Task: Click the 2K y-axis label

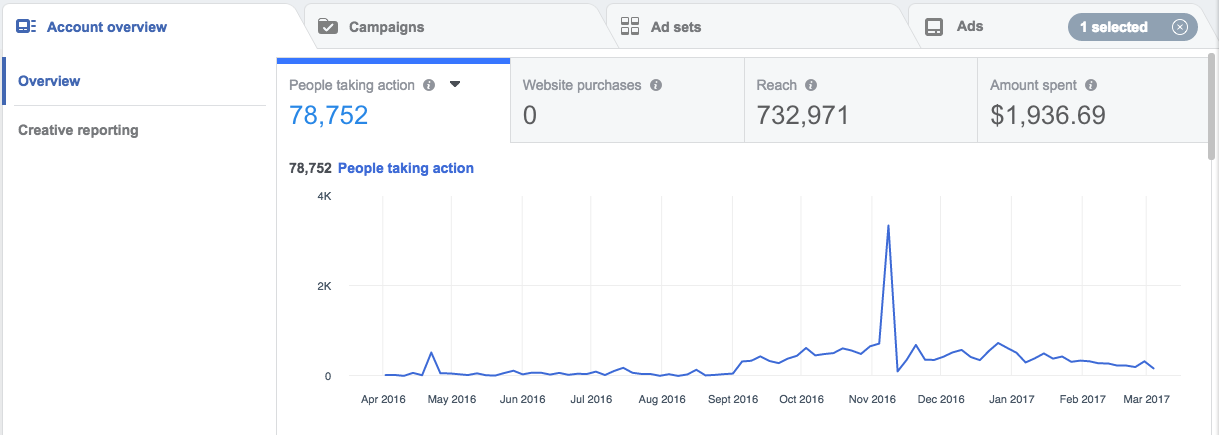Action: pos(324,286)
